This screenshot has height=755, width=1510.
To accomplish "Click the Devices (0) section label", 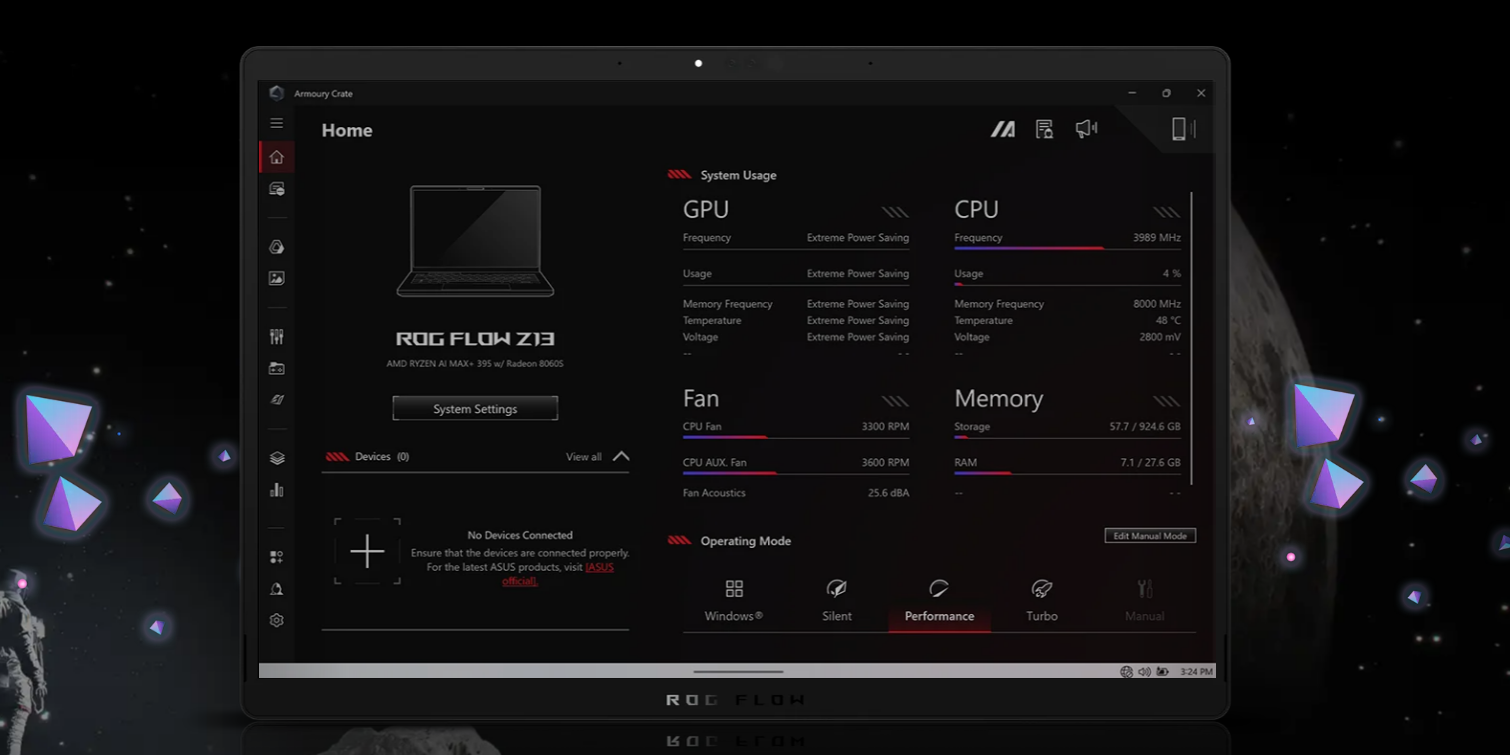I will 382,457.
